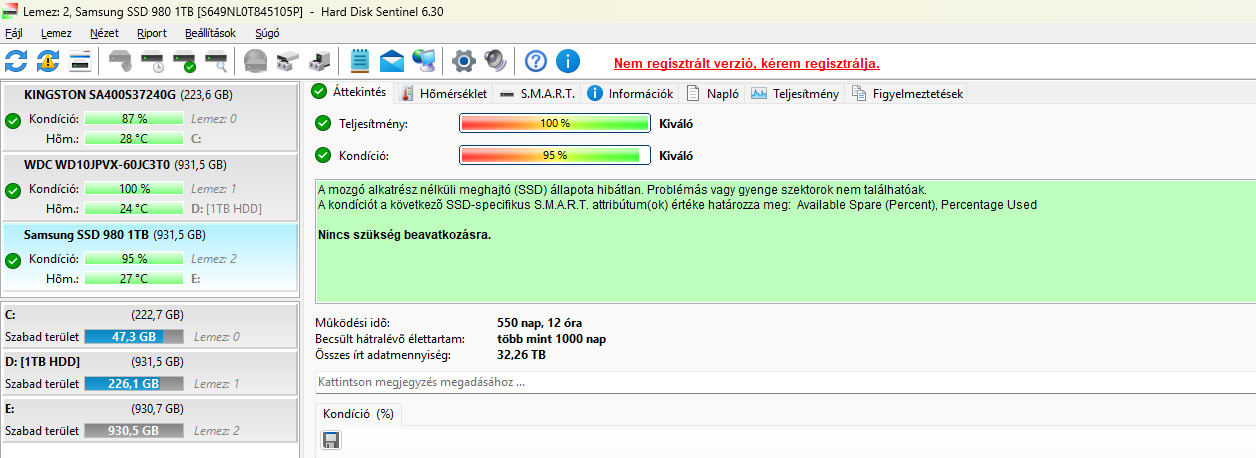
Task: Click the WDC temperature 24 °C bar
Action: coord(134,209)
